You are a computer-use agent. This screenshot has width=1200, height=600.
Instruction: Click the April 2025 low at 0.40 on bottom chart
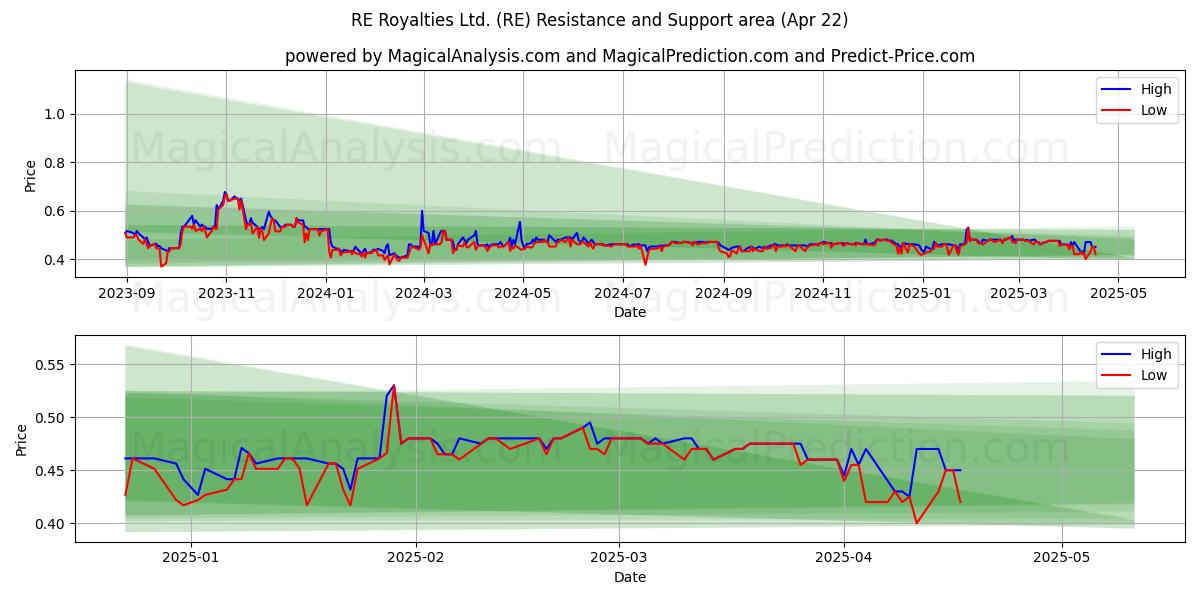(x=916, y=523)
